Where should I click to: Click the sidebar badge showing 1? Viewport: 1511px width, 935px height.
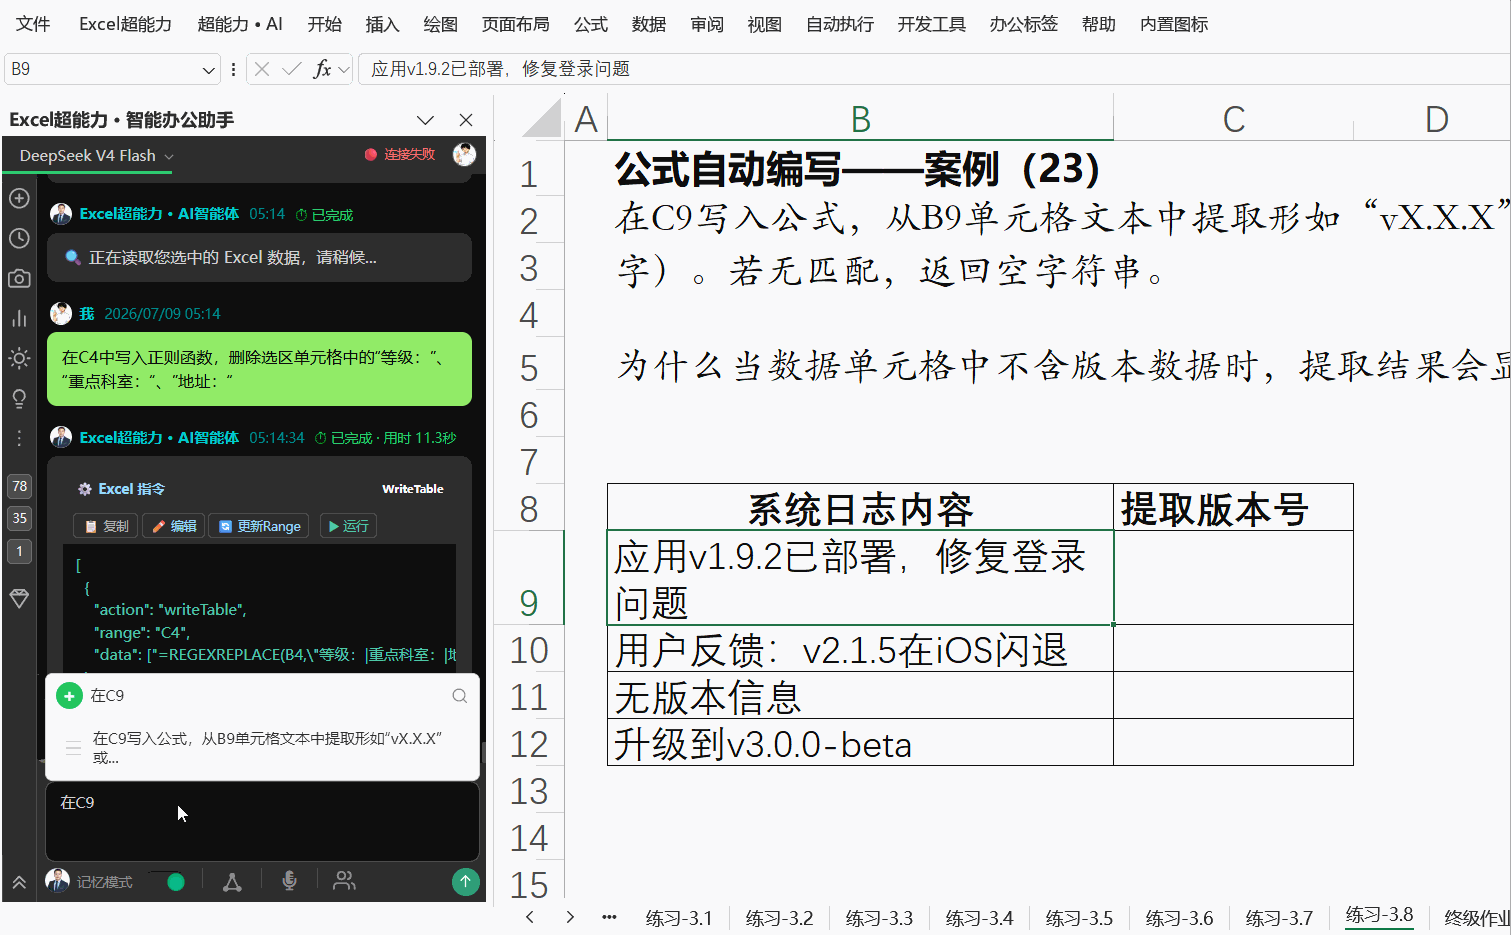pos(19,551)
